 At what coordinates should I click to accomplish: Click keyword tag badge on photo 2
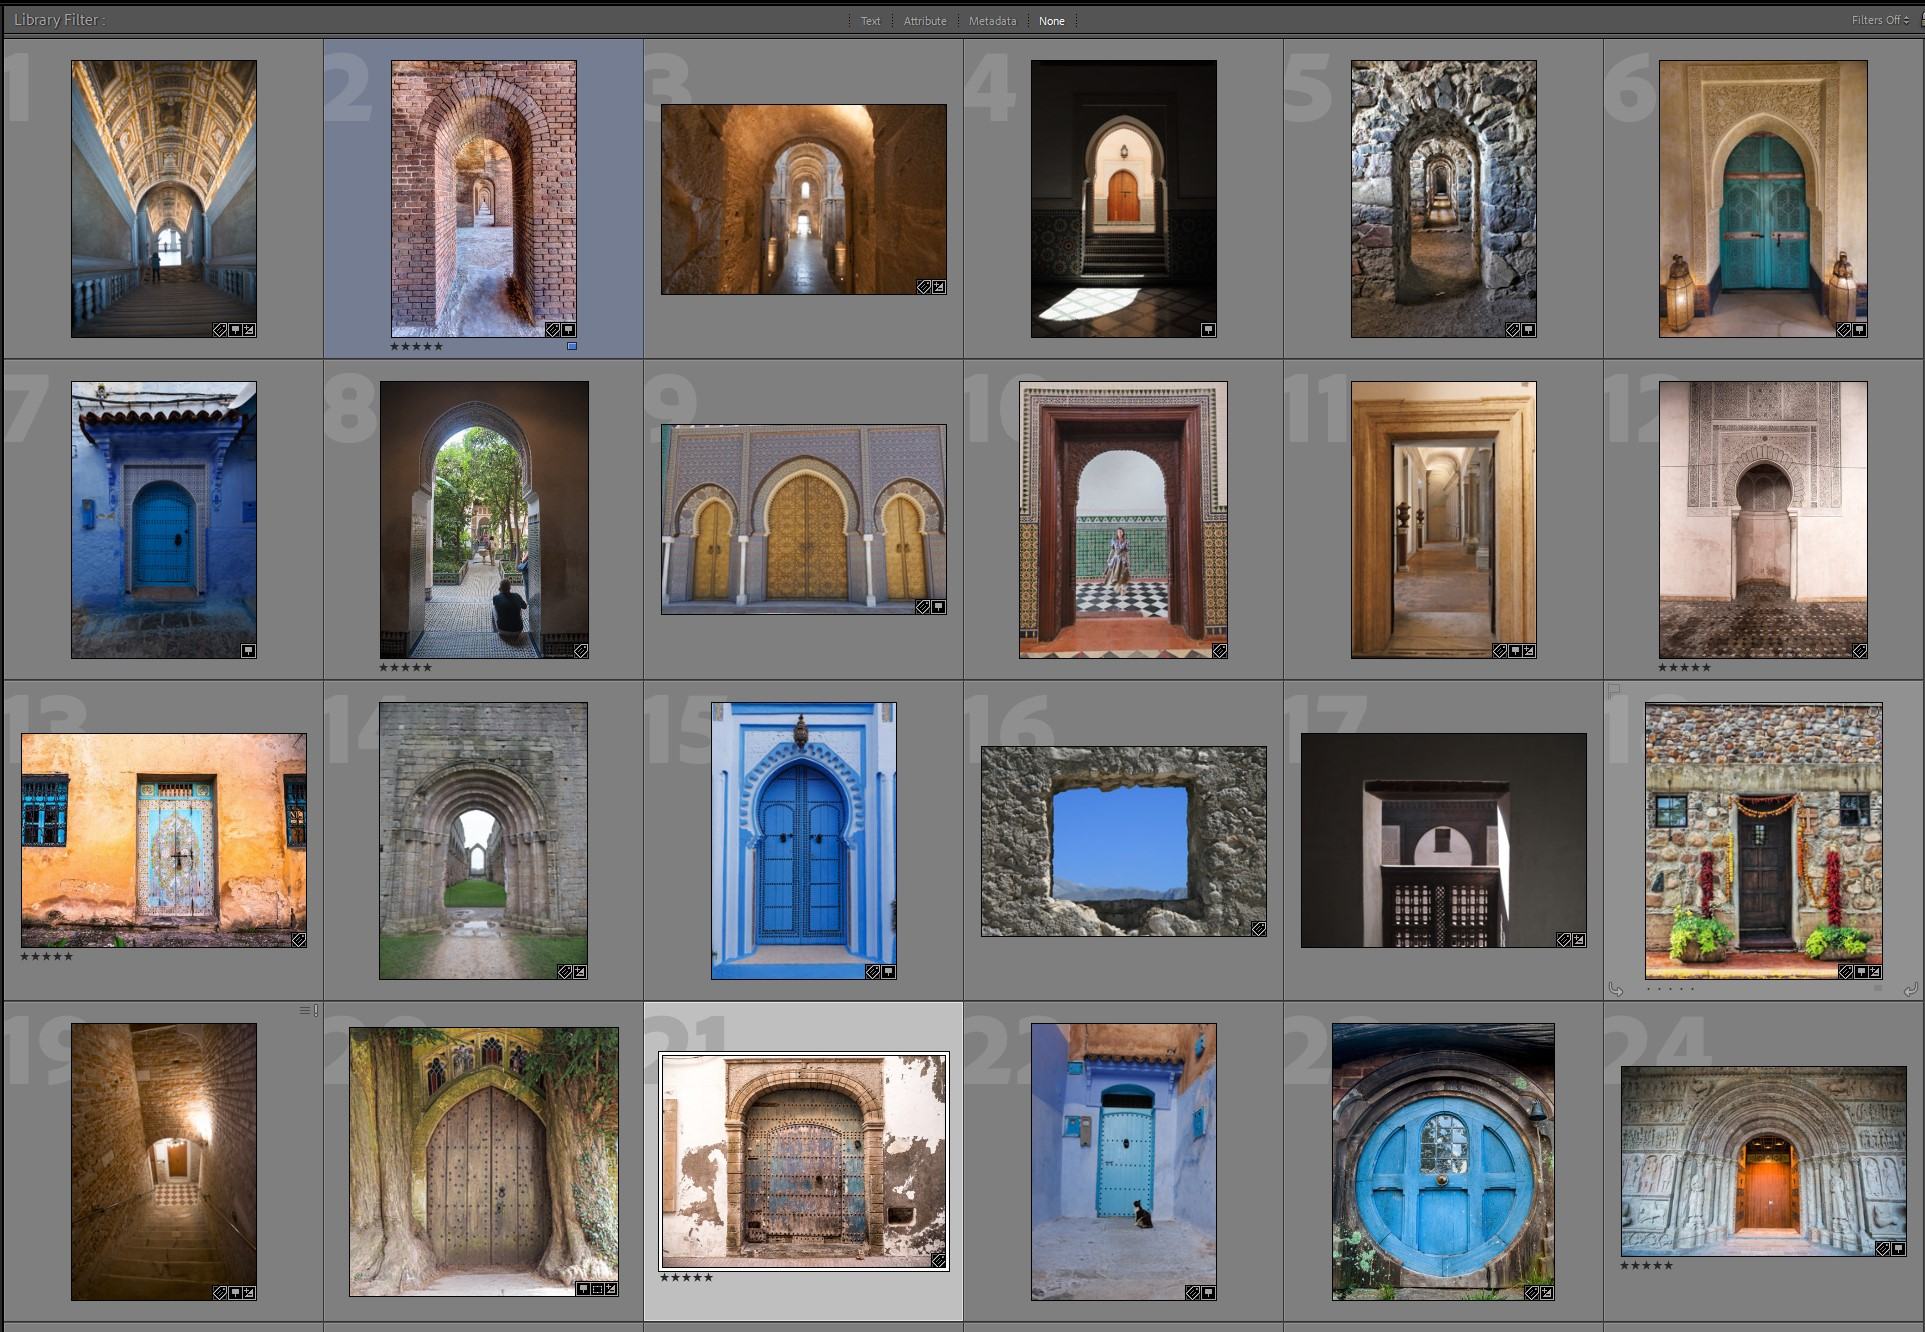click(x=552, y=330)
